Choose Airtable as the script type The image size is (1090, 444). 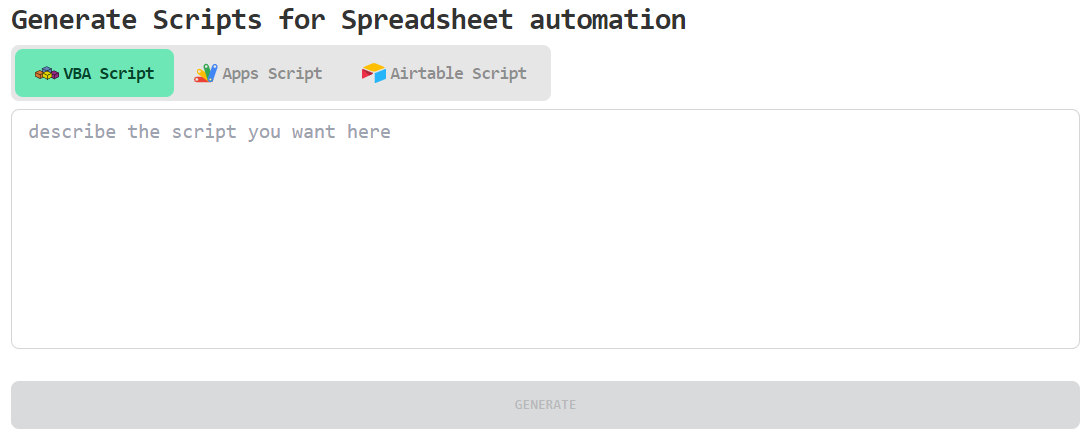point(445,73)
